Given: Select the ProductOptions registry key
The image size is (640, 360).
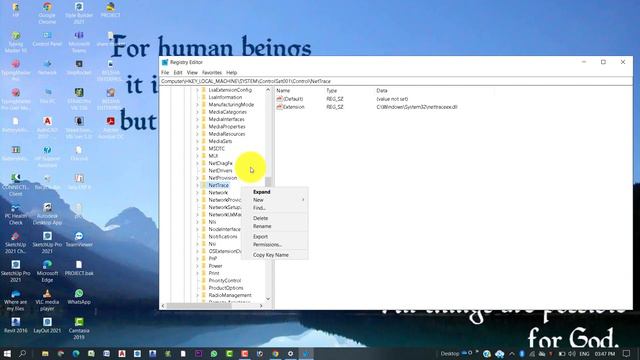Looking at the screenshot, I should 226,288.
